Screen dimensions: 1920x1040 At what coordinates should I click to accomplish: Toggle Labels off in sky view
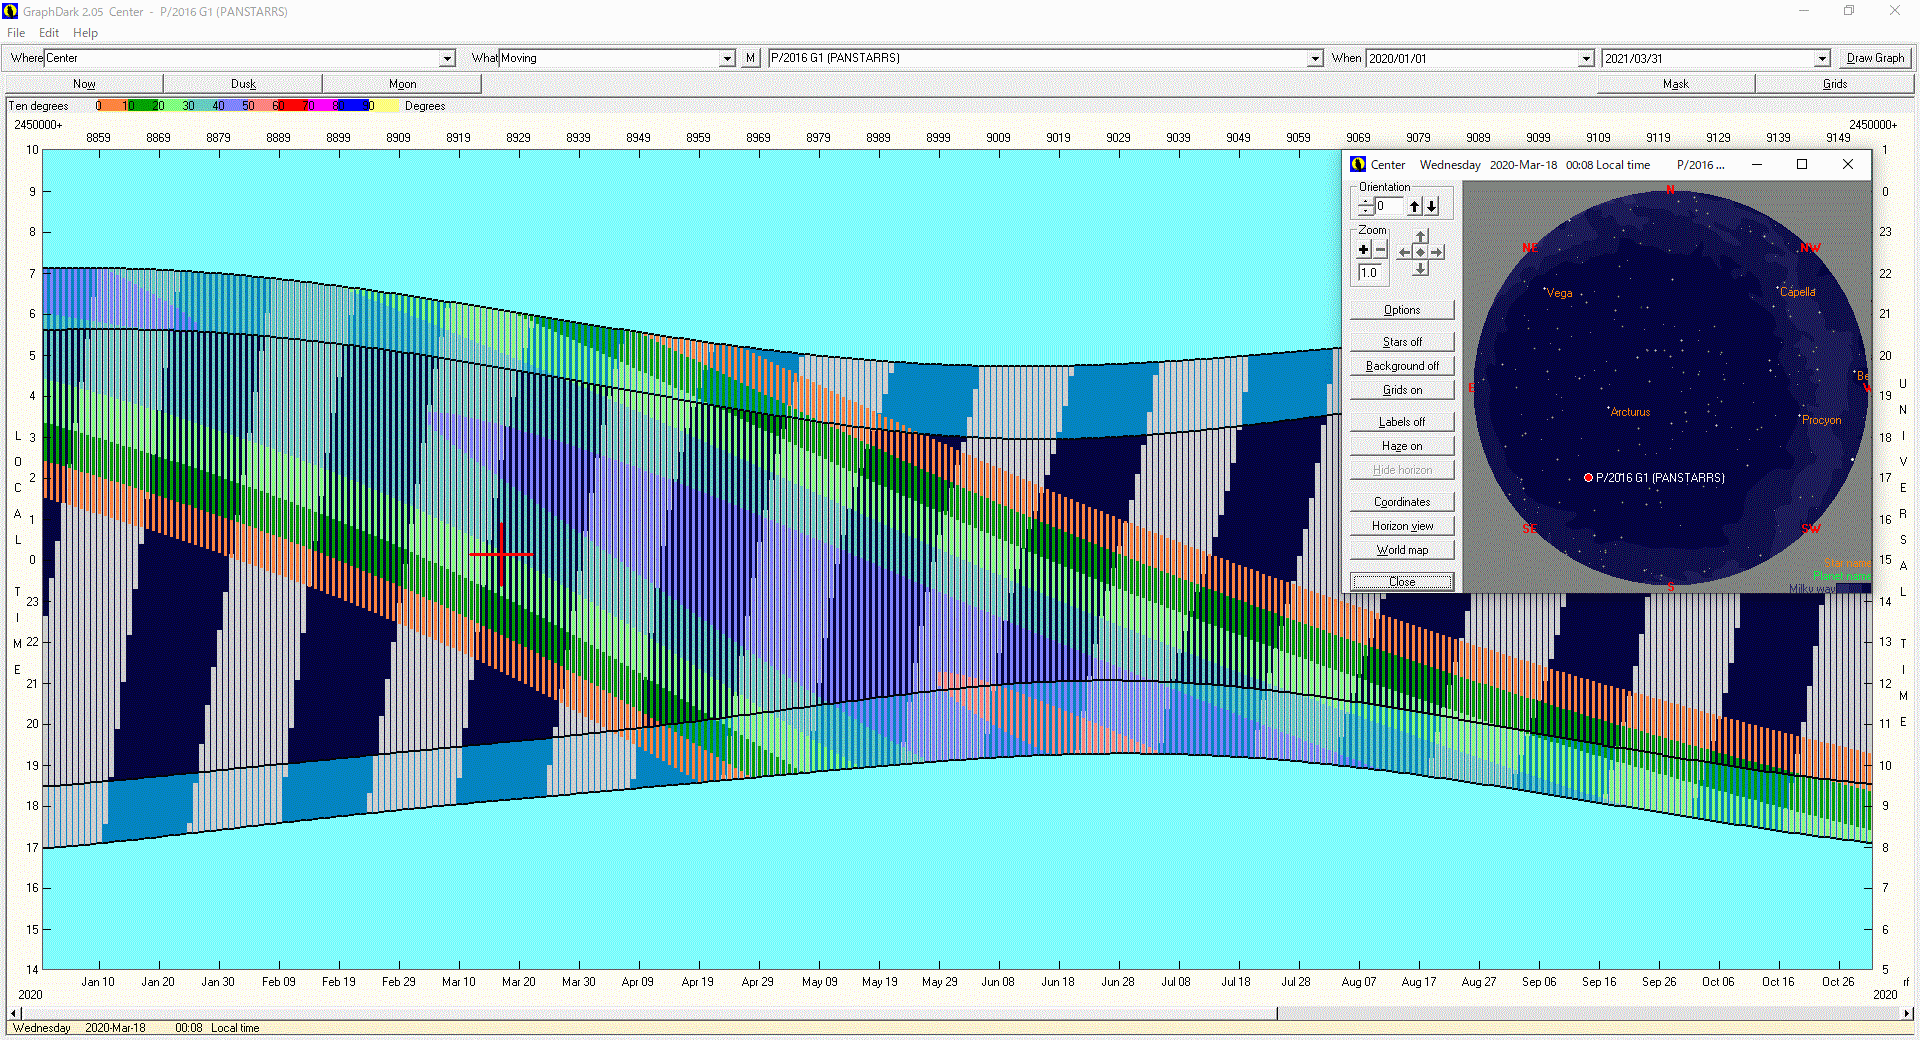(1402, 422)
